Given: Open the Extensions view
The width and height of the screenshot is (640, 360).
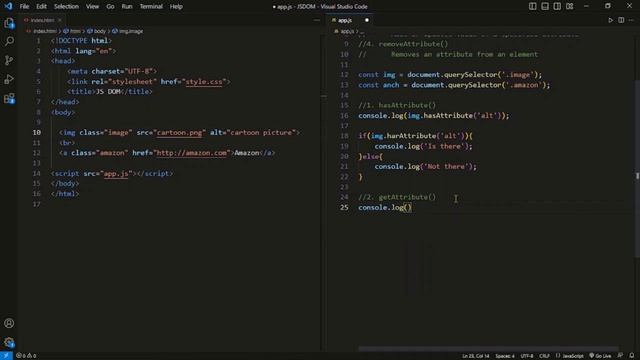Looking at the screenshot, I should click(9, 98).
